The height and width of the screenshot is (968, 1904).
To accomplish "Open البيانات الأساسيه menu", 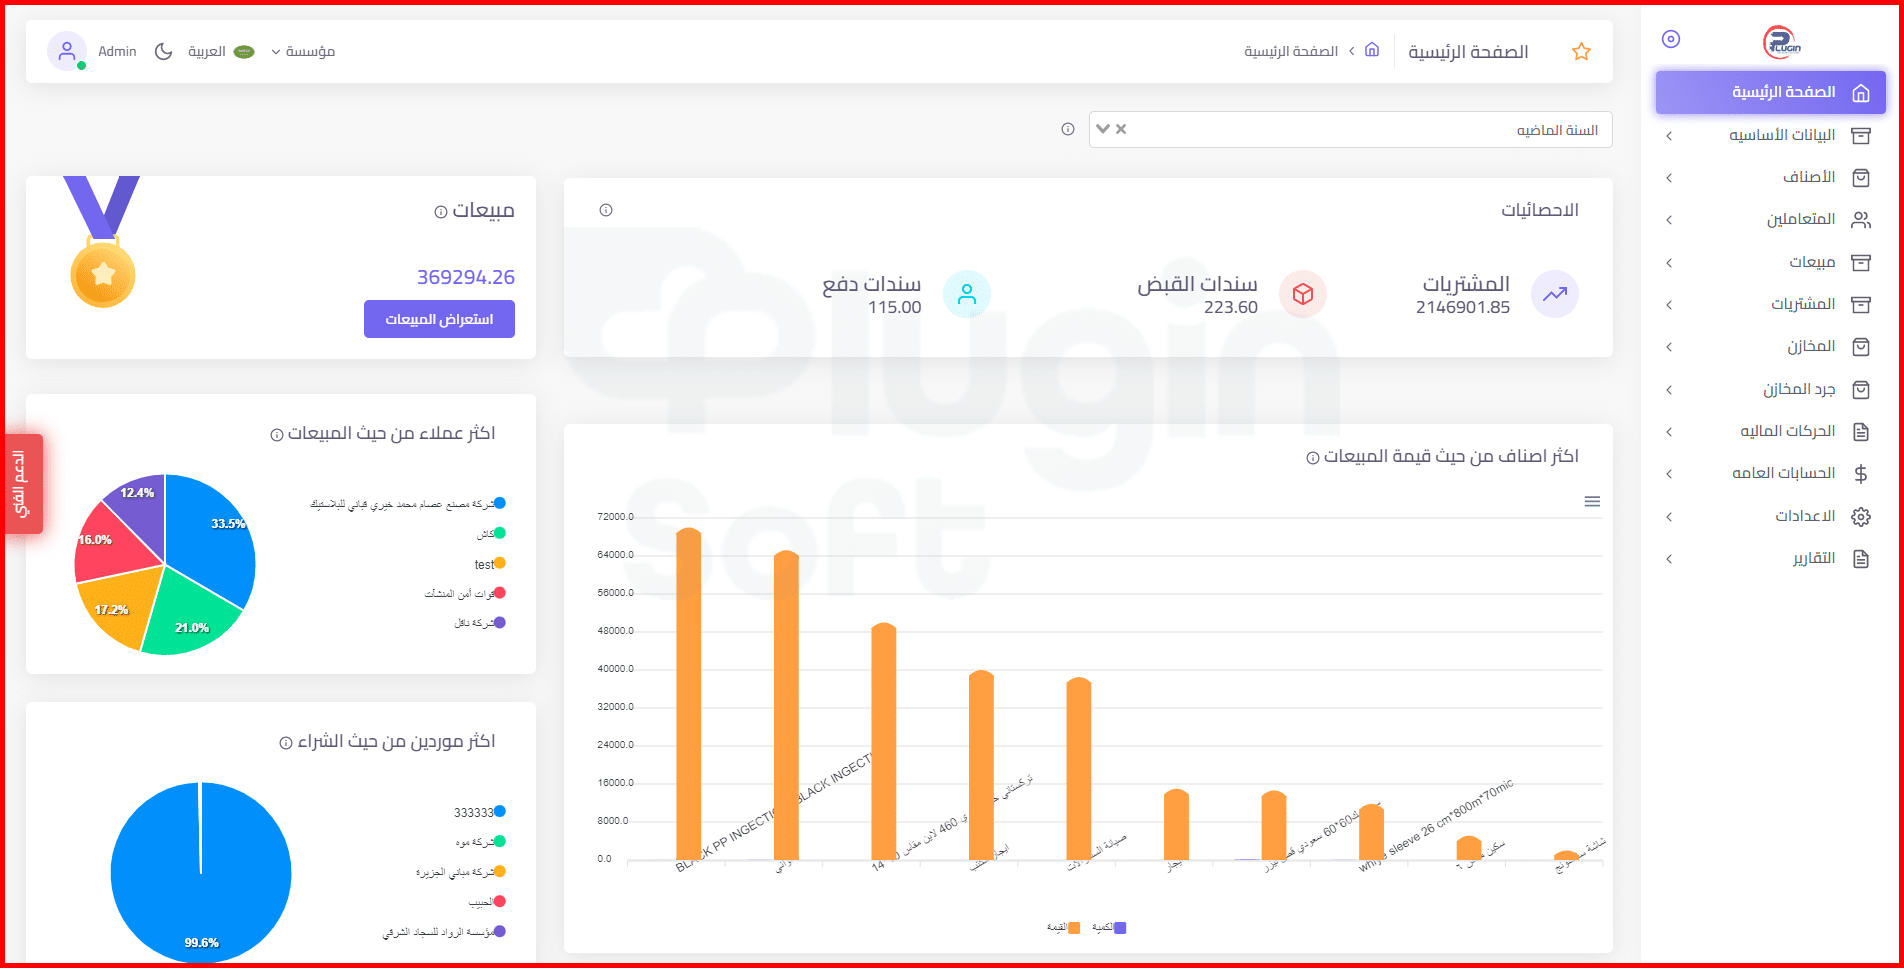I will coord(1771,135).
